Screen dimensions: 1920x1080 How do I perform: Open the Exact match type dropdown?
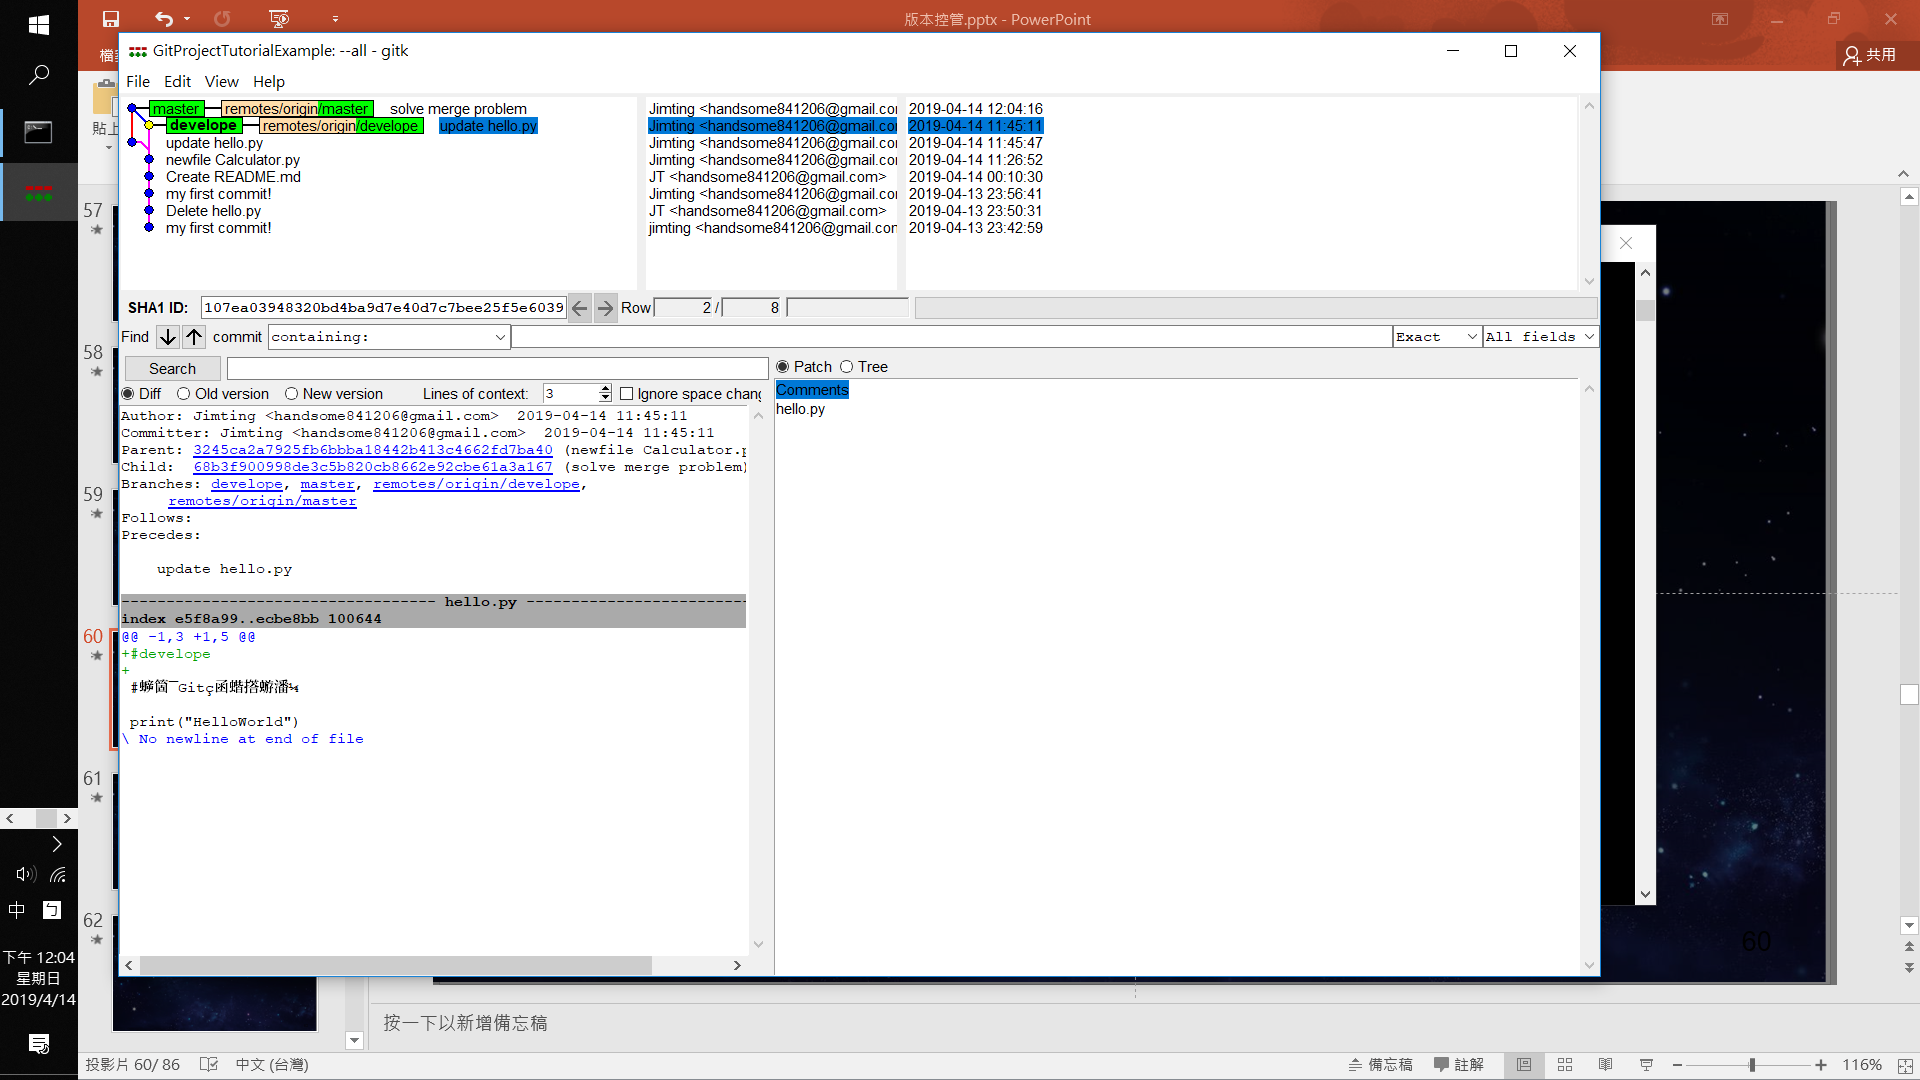[x=1471, y=337]
